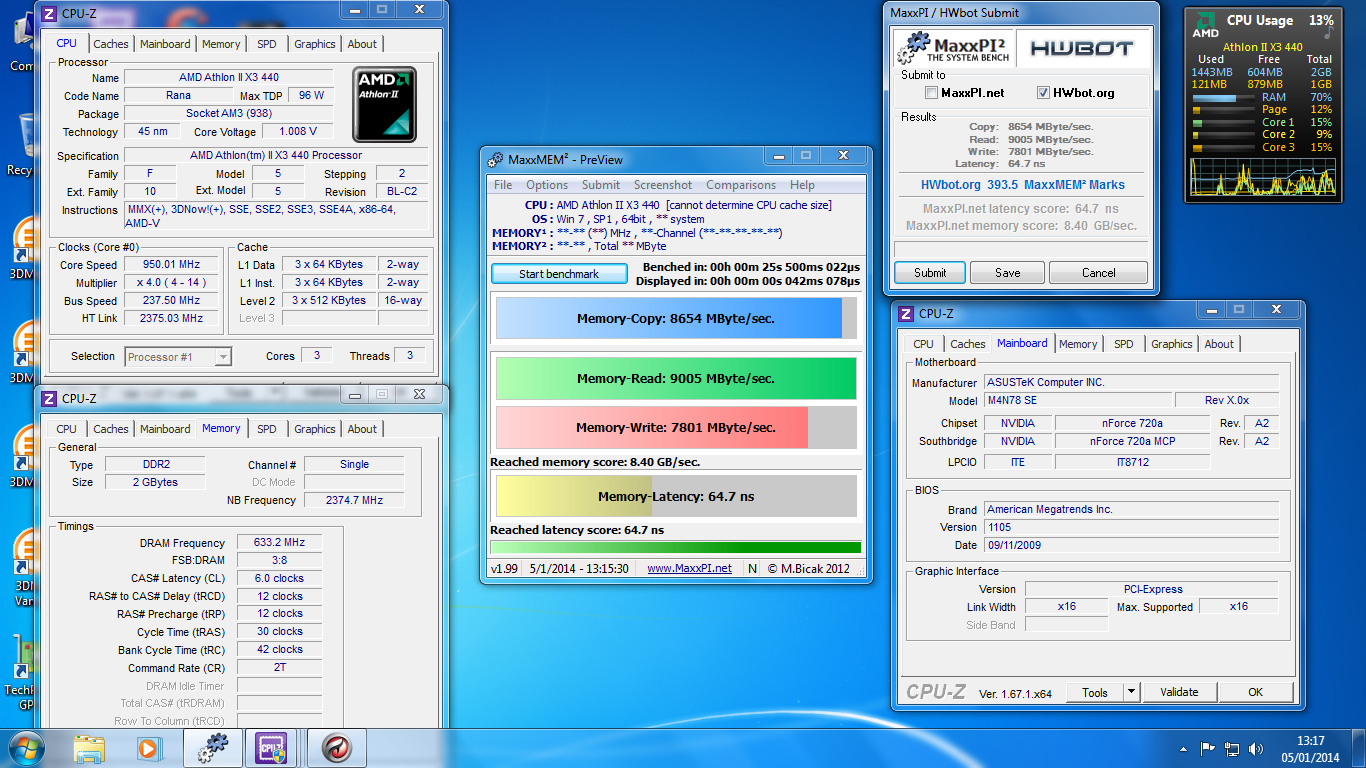Click the green Memory-Read result bar
This screenshot has height=768, width=1366.
(676, 379)
